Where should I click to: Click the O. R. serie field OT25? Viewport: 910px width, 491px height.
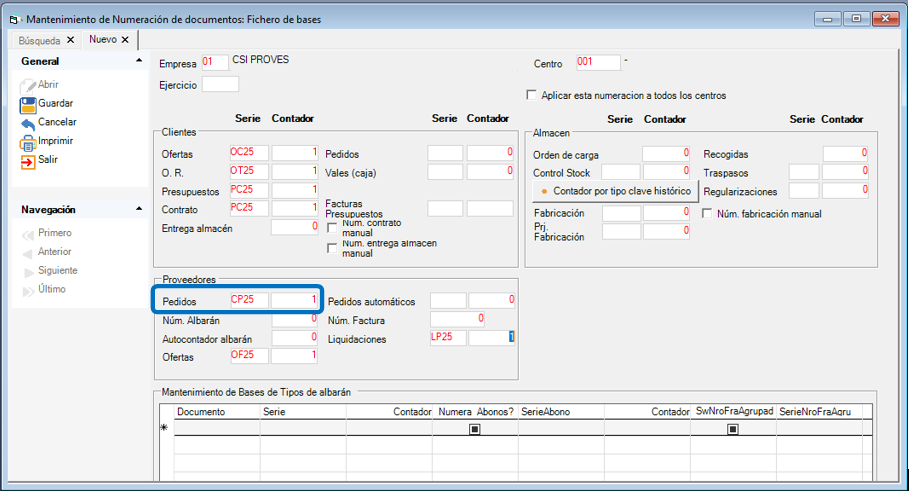pyautogui.click(x=249, y=171)
